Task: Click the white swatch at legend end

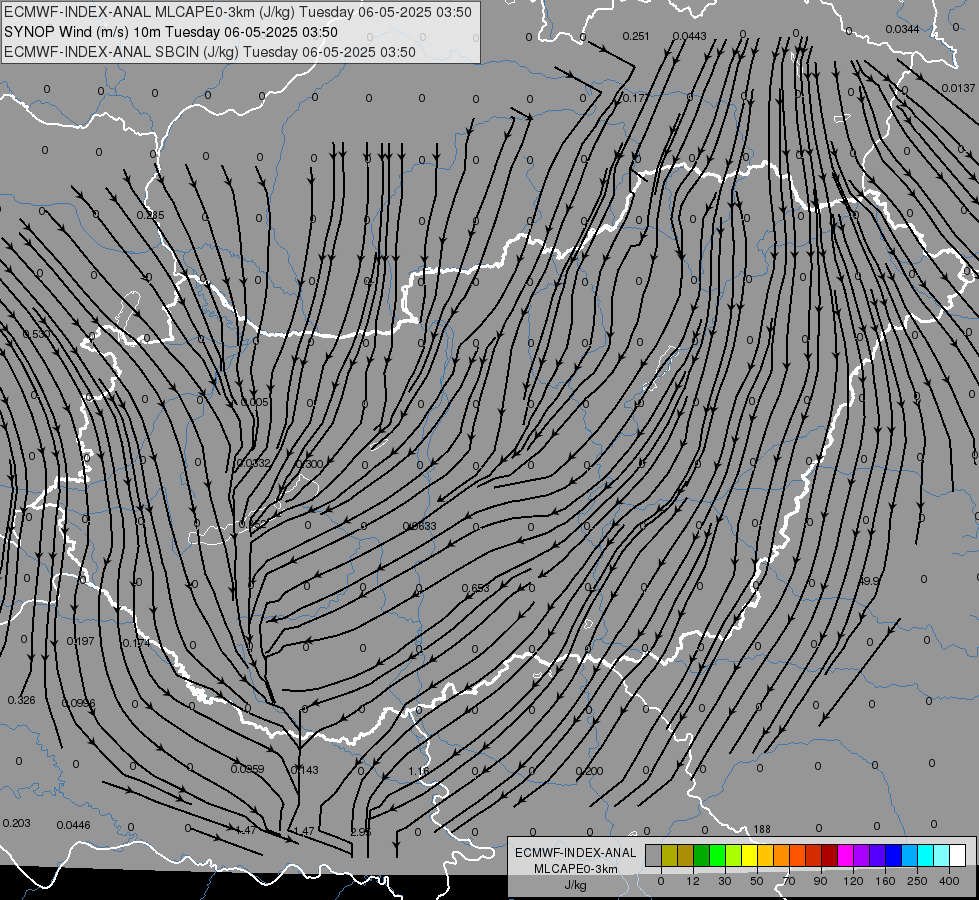Action: click(958, 856)
